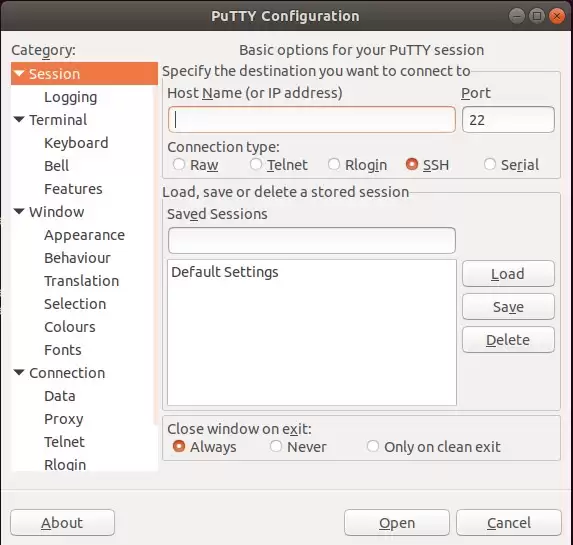
Task: Open the Session category
Action: 84,74
